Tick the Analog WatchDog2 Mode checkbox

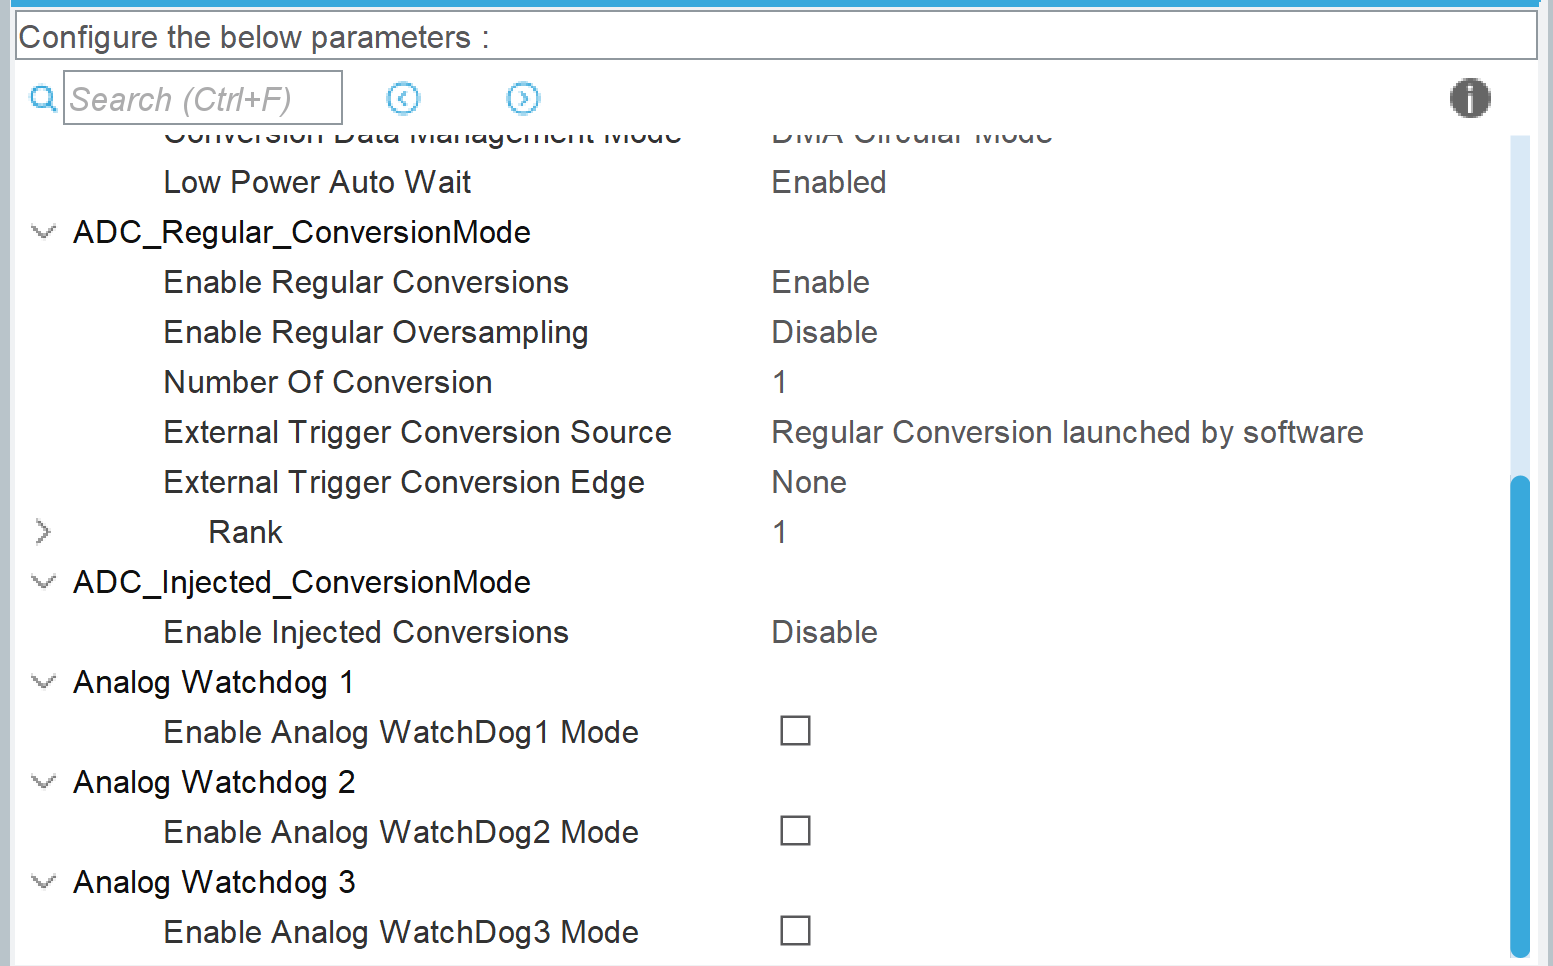tap(795, 831)
